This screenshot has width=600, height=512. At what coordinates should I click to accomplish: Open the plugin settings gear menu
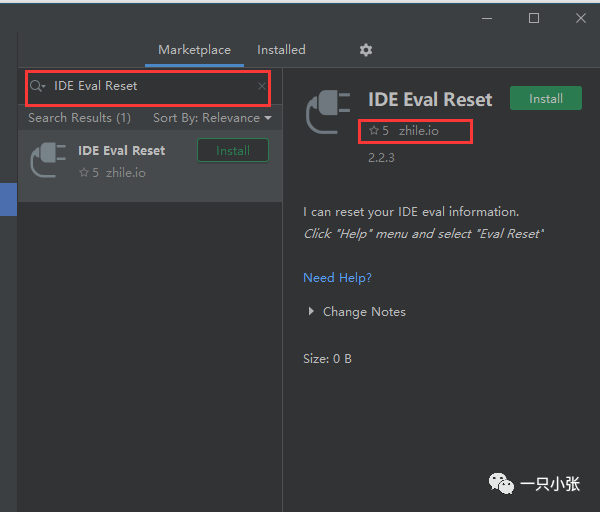pos(366,50)
